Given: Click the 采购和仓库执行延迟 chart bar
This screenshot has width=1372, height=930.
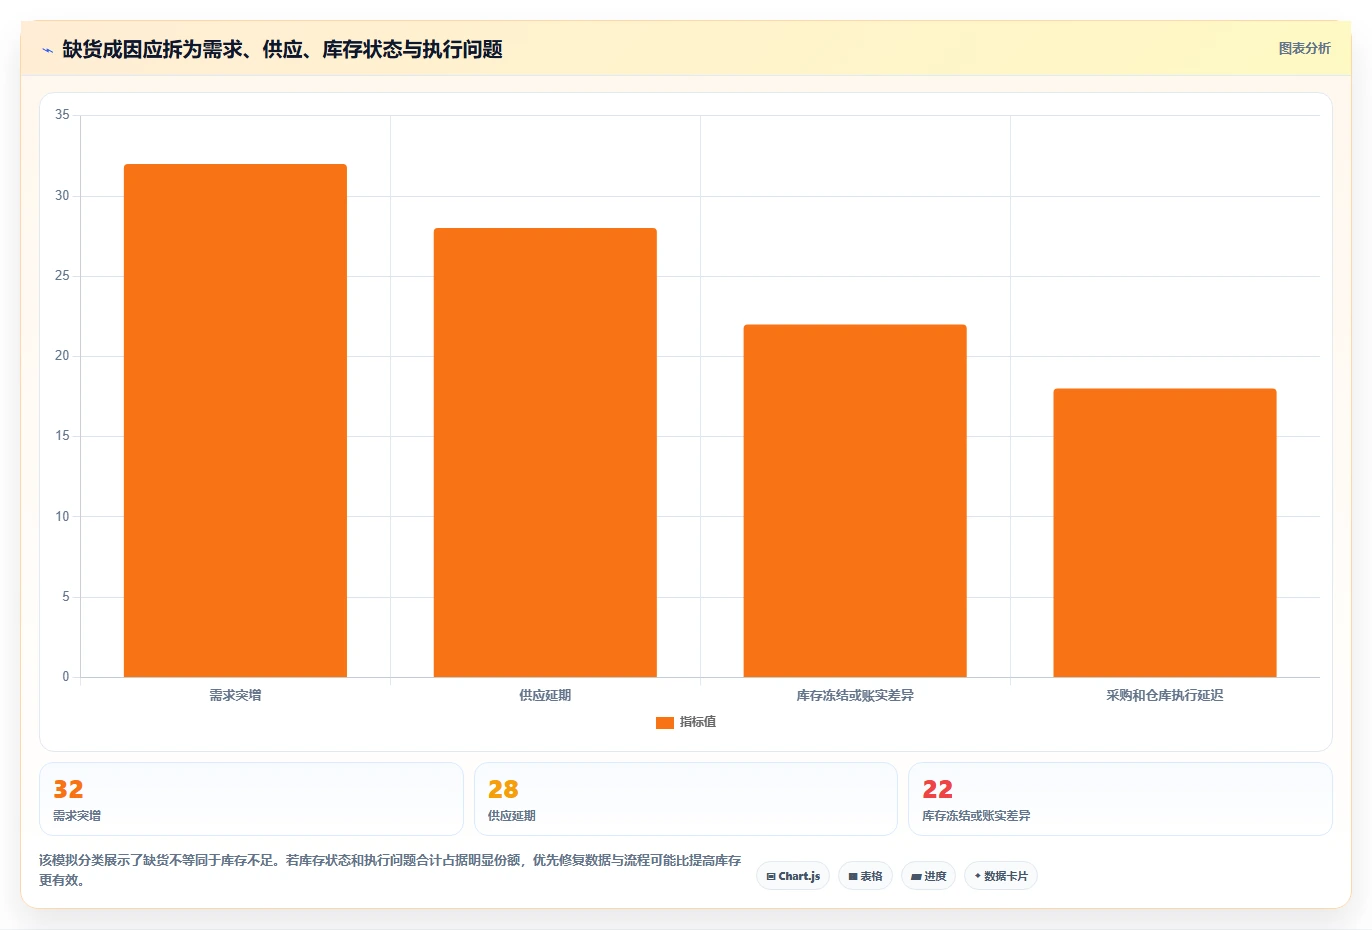Looking at the screenshot, I should (1165, 532).
